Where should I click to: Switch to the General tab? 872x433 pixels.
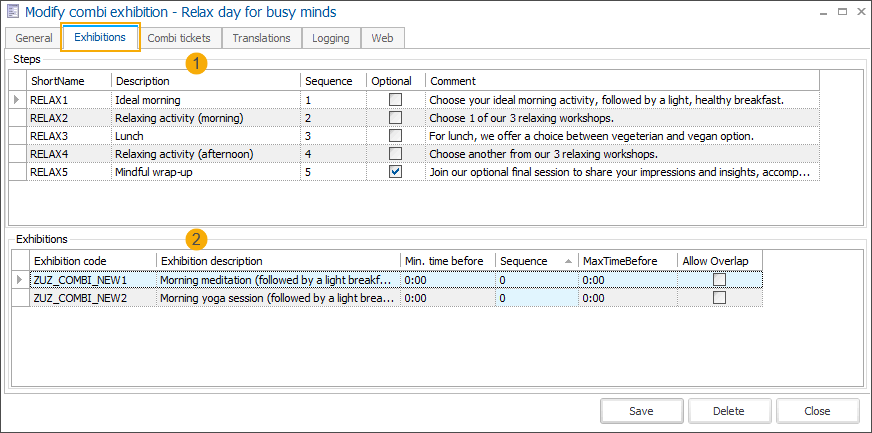pos(34,38)
